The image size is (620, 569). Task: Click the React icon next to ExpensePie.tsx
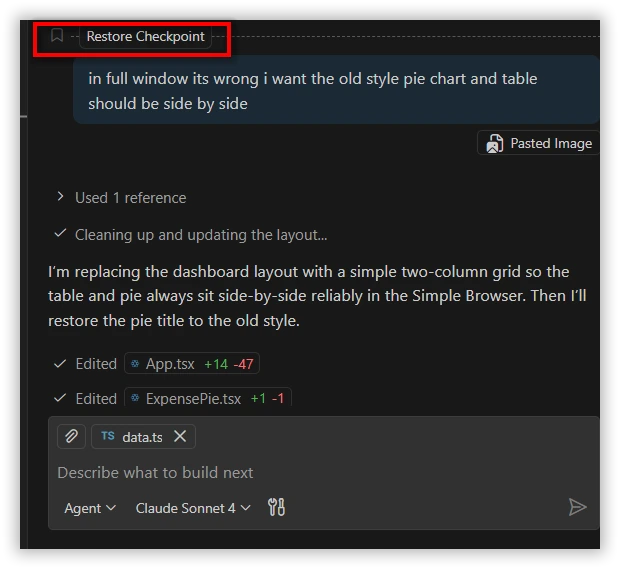136,398
